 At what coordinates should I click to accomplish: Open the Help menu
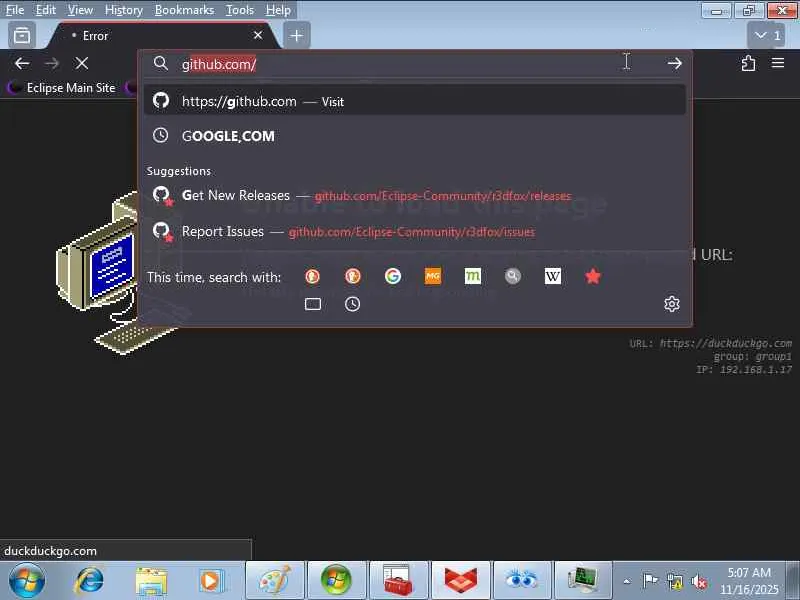[278, 10]
